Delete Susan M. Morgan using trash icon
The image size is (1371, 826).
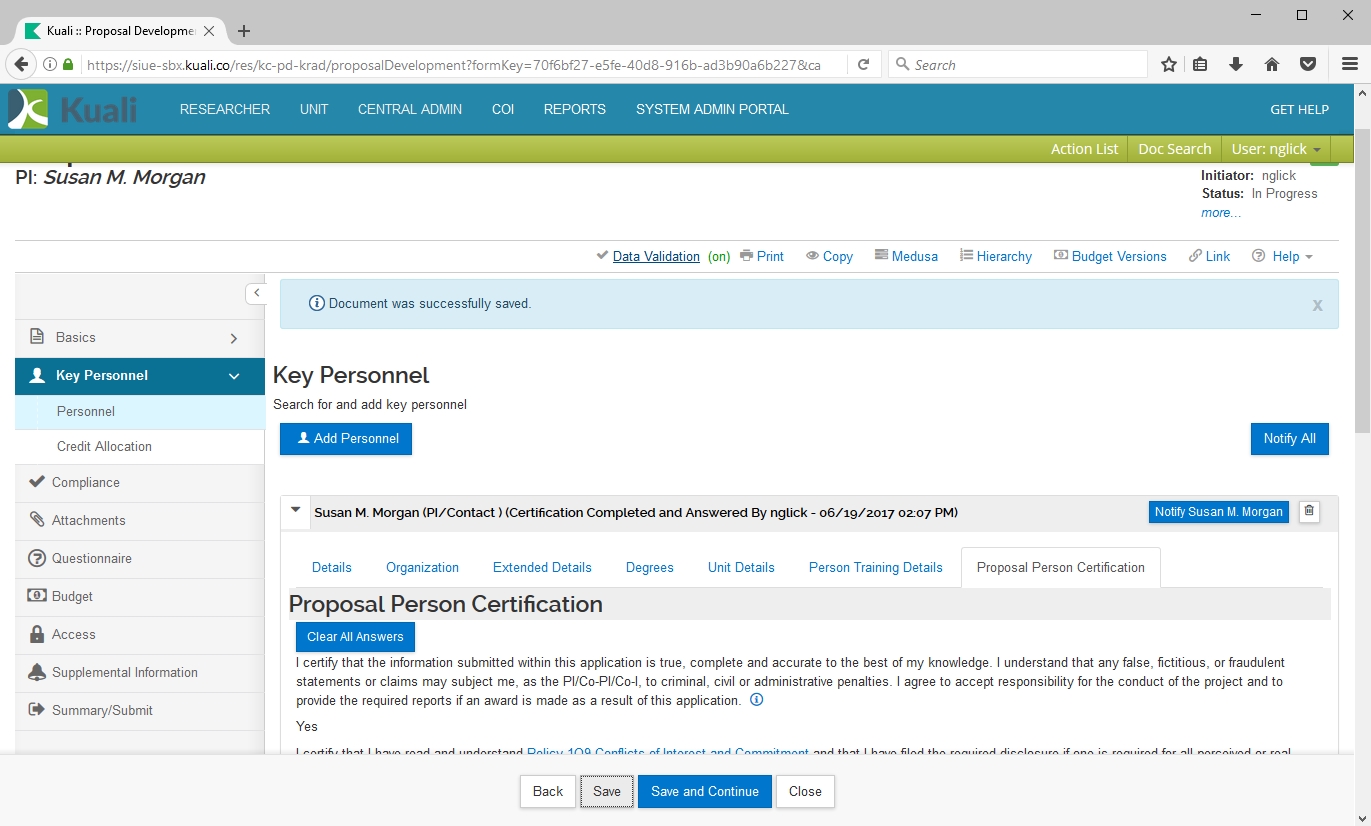tap(1309, 512)
